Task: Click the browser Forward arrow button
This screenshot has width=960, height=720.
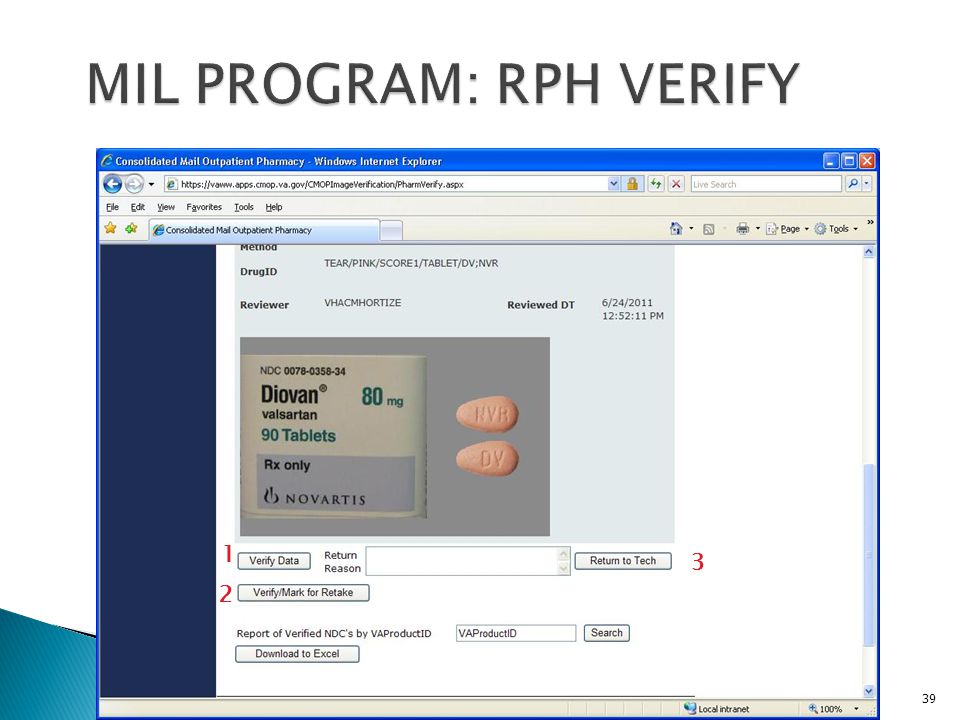Action: (x=134, y=184)
